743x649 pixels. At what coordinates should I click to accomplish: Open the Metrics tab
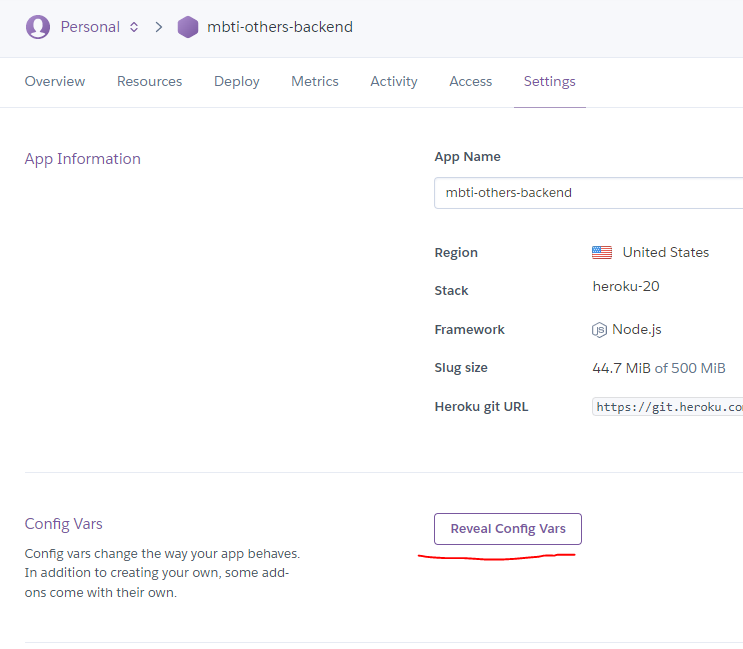(x=315, y=81)
